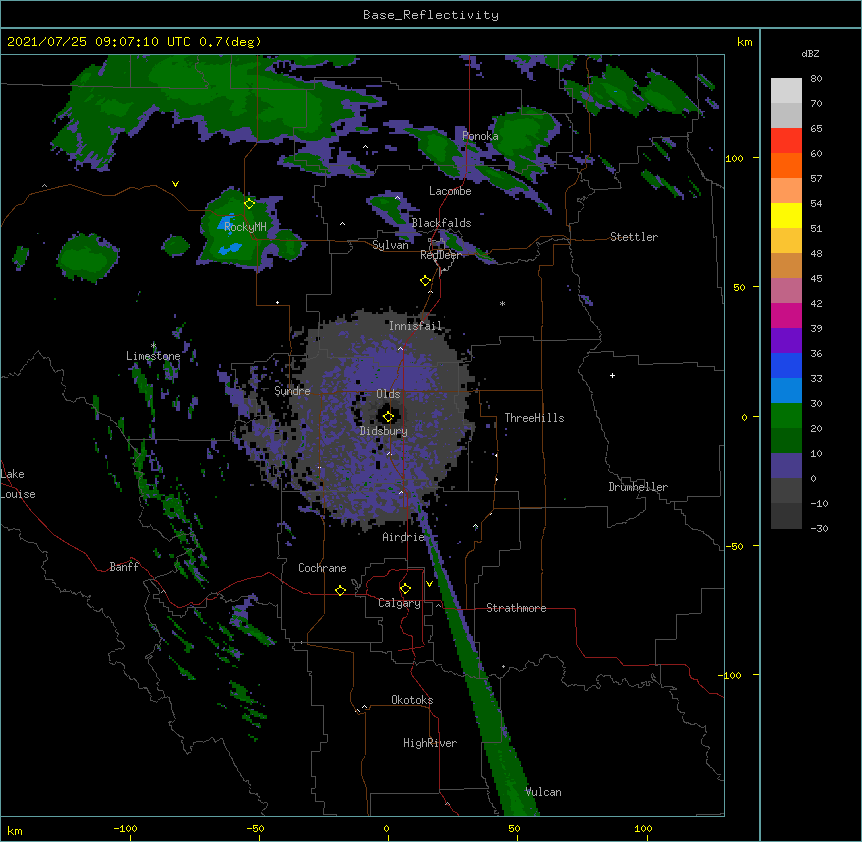
Task: Click the Calgary city label
Action: tap(399, 603)
